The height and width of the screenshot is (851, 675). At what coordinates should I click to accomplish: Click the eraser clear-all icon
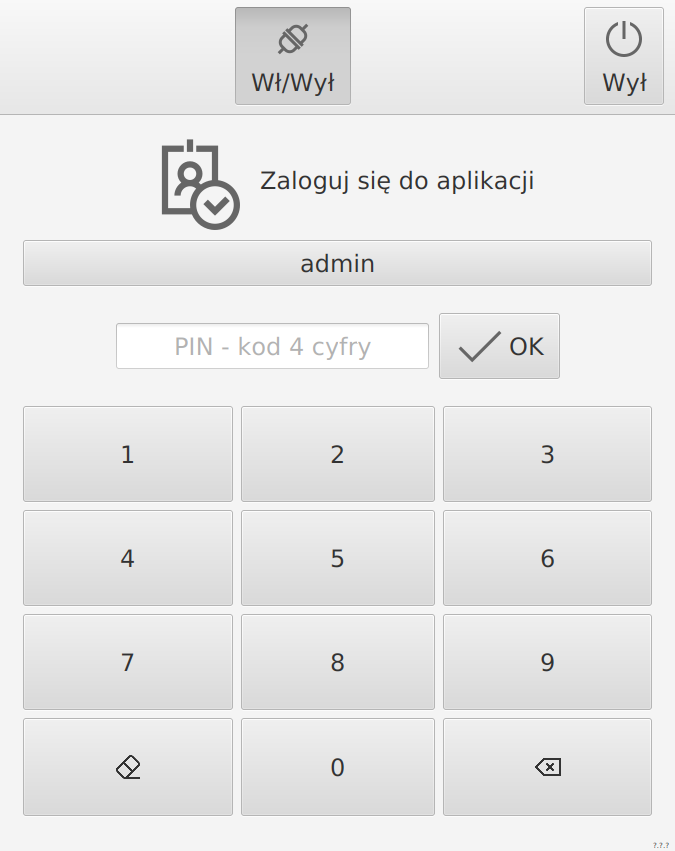click(x=128, y=767)
